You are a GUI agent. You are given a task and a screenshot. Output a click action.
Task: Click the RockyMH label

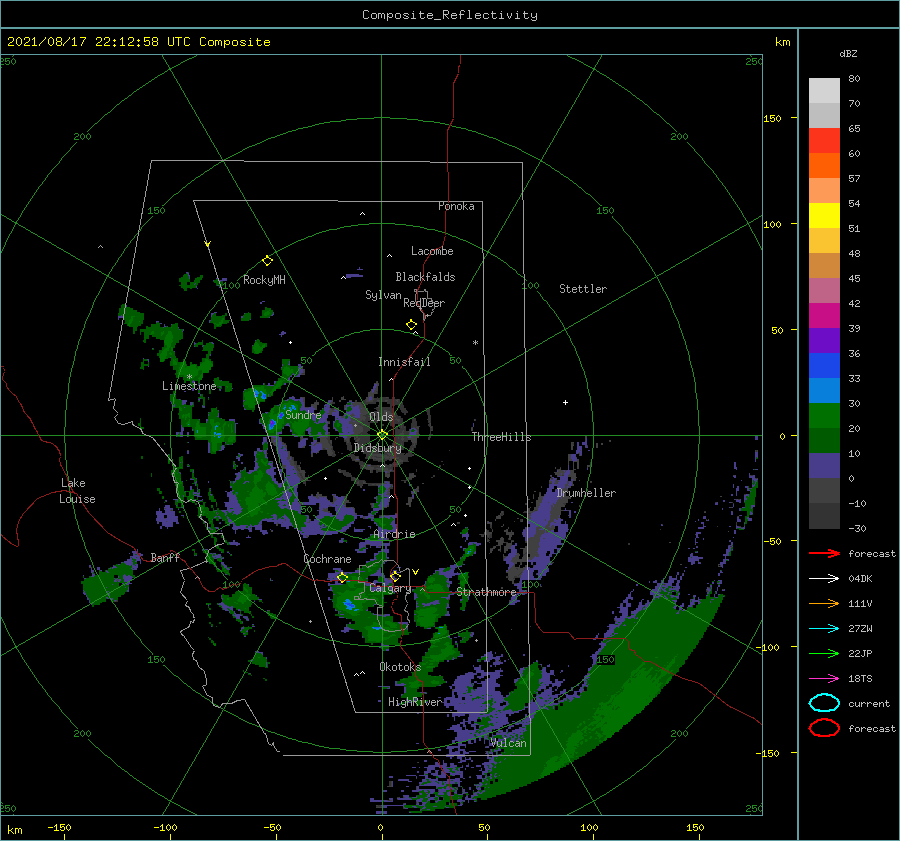pos(264,280)
